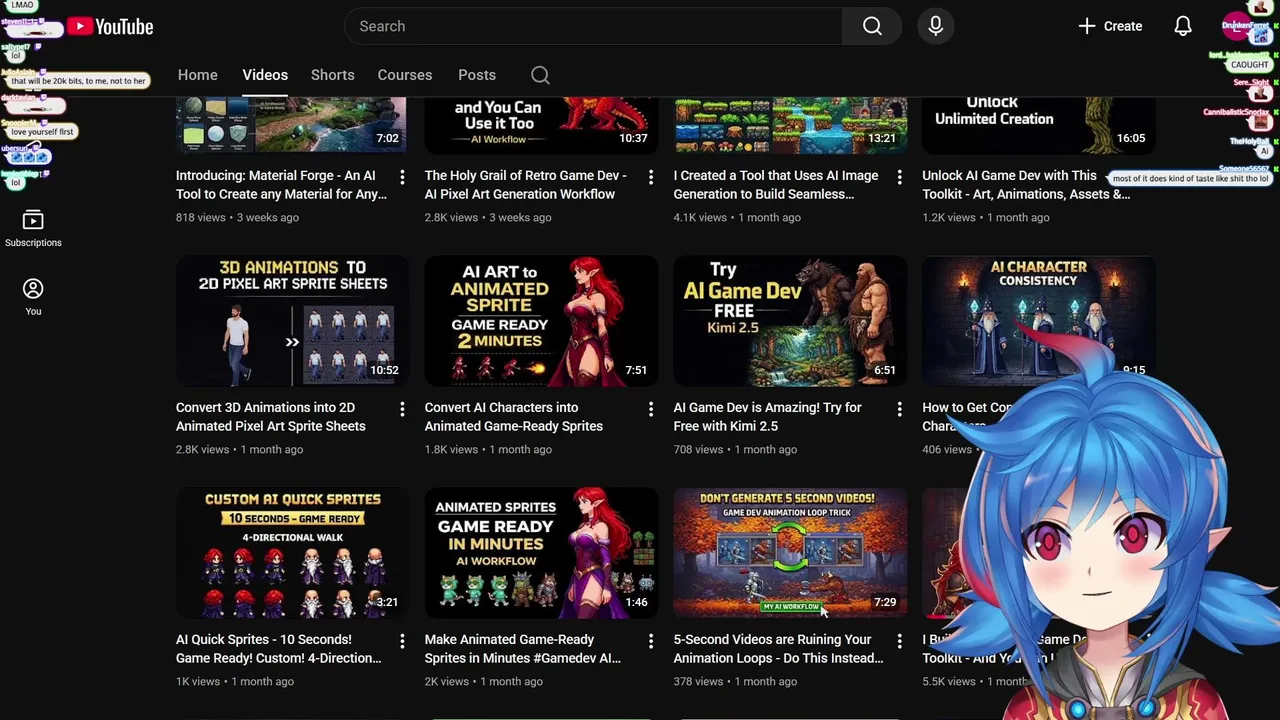Click the channel search magnifier icon

pyautogui.click(x=540, y=75)
